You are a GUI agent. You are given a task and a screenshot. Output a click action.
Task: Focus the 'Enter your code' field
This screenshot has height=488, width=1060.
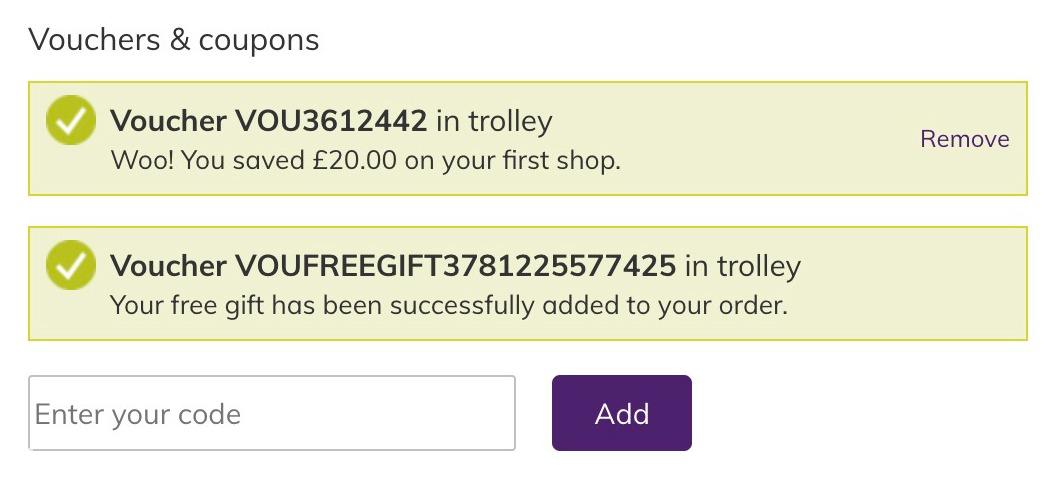272,413
